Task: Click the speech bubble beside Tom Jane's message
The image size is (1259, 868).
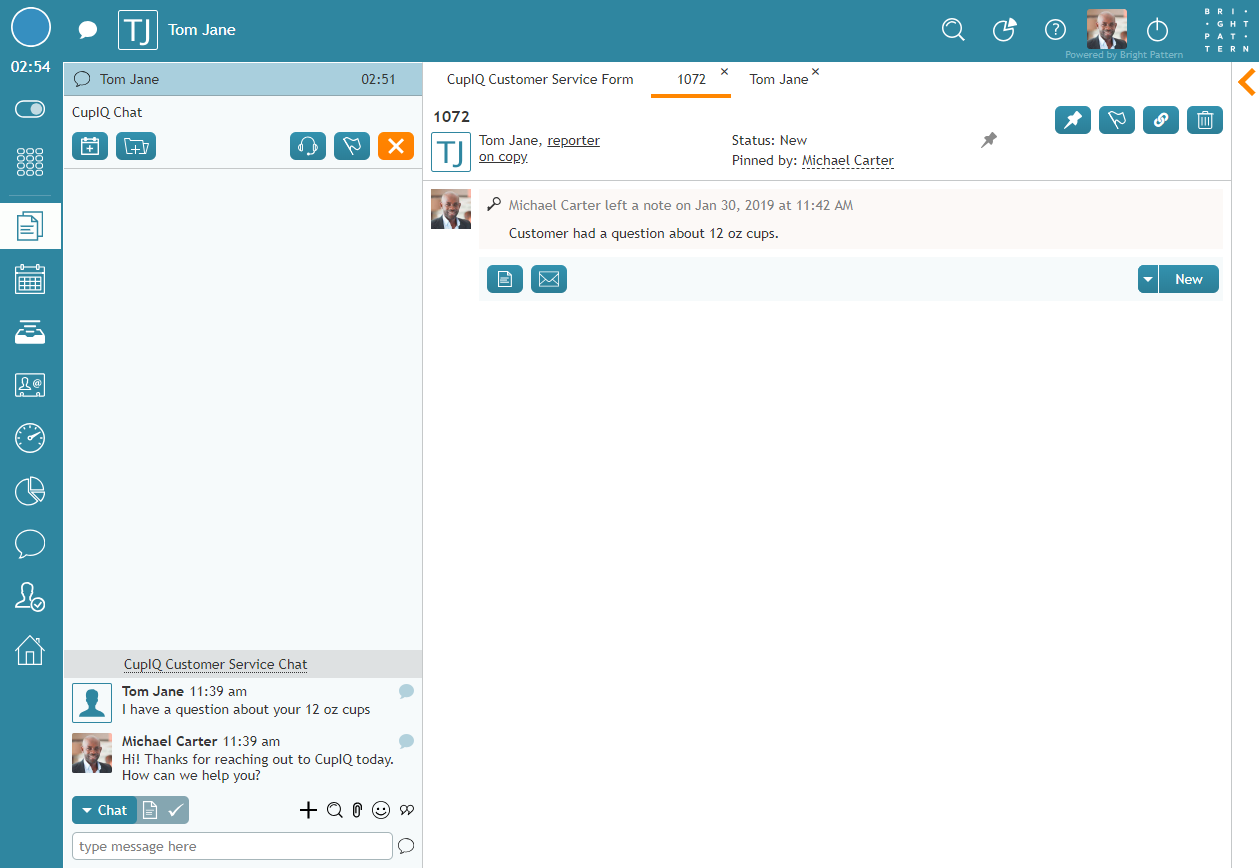Action: pyautogui.click(x=406, y=691)
